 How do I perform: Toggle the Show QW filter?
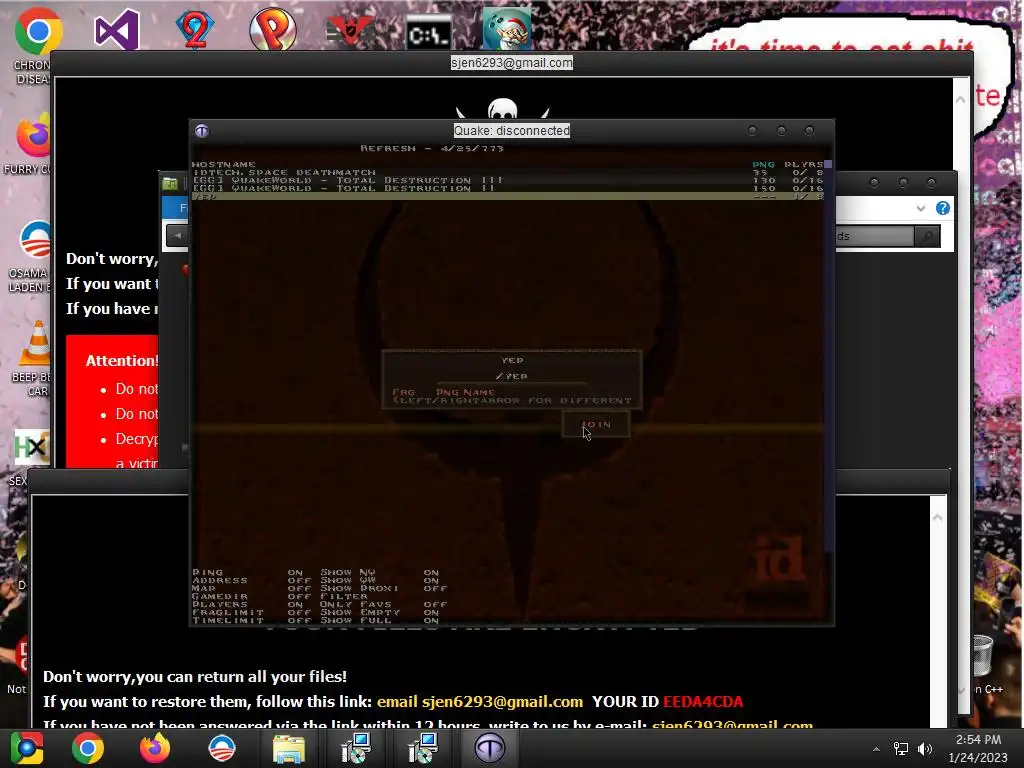pos(379,580)
